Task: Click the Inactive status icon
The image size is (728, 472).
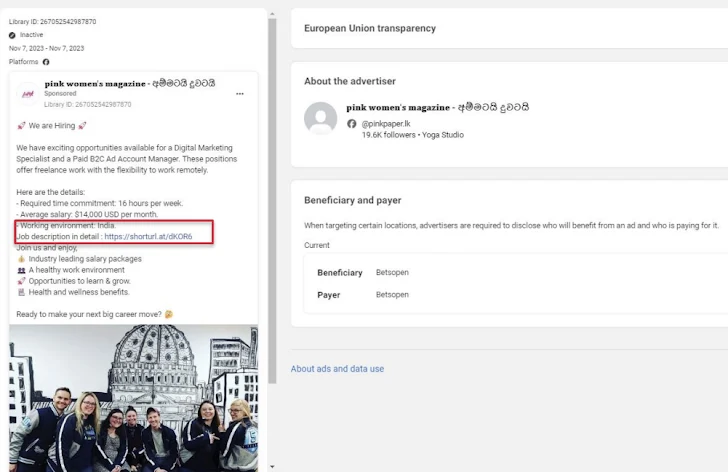Action: 13,35
